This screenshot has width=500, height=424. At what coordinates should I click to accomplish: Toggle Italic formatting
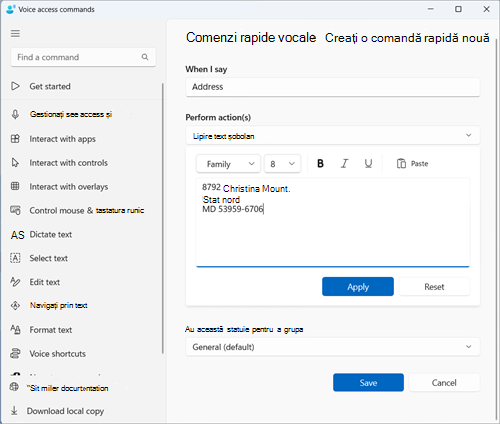point(344,163)
